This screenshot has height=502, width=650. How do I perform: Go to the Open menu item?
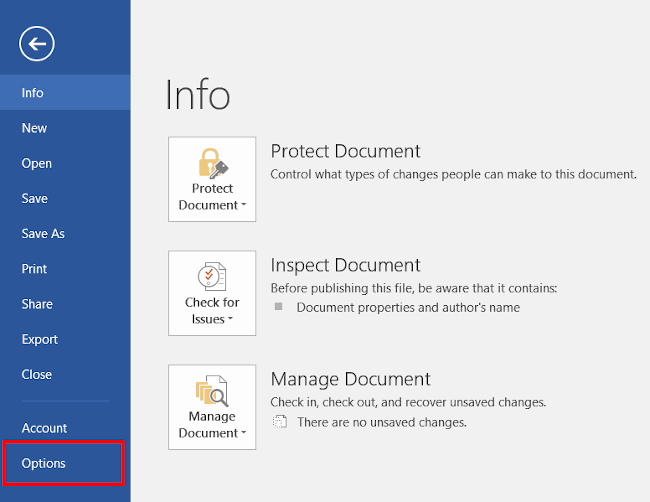pyautogui.click(x=36, y=163)
